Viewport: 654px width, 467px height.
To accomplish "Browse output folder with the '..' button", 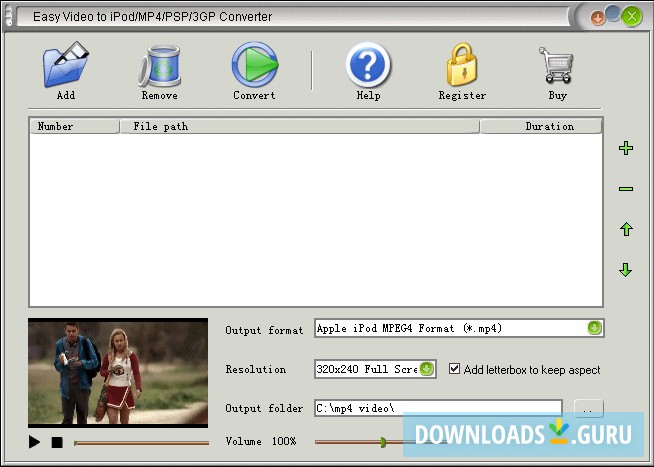I will pos(589,409).
